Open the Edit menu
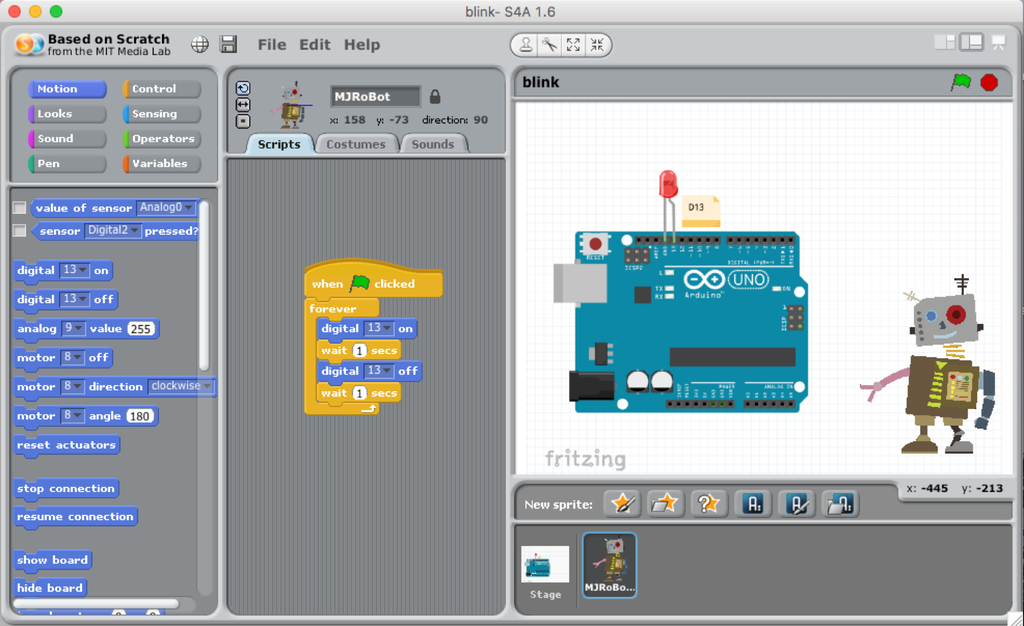The height and width of the screenshot is (626, 1024). point(315,44)
